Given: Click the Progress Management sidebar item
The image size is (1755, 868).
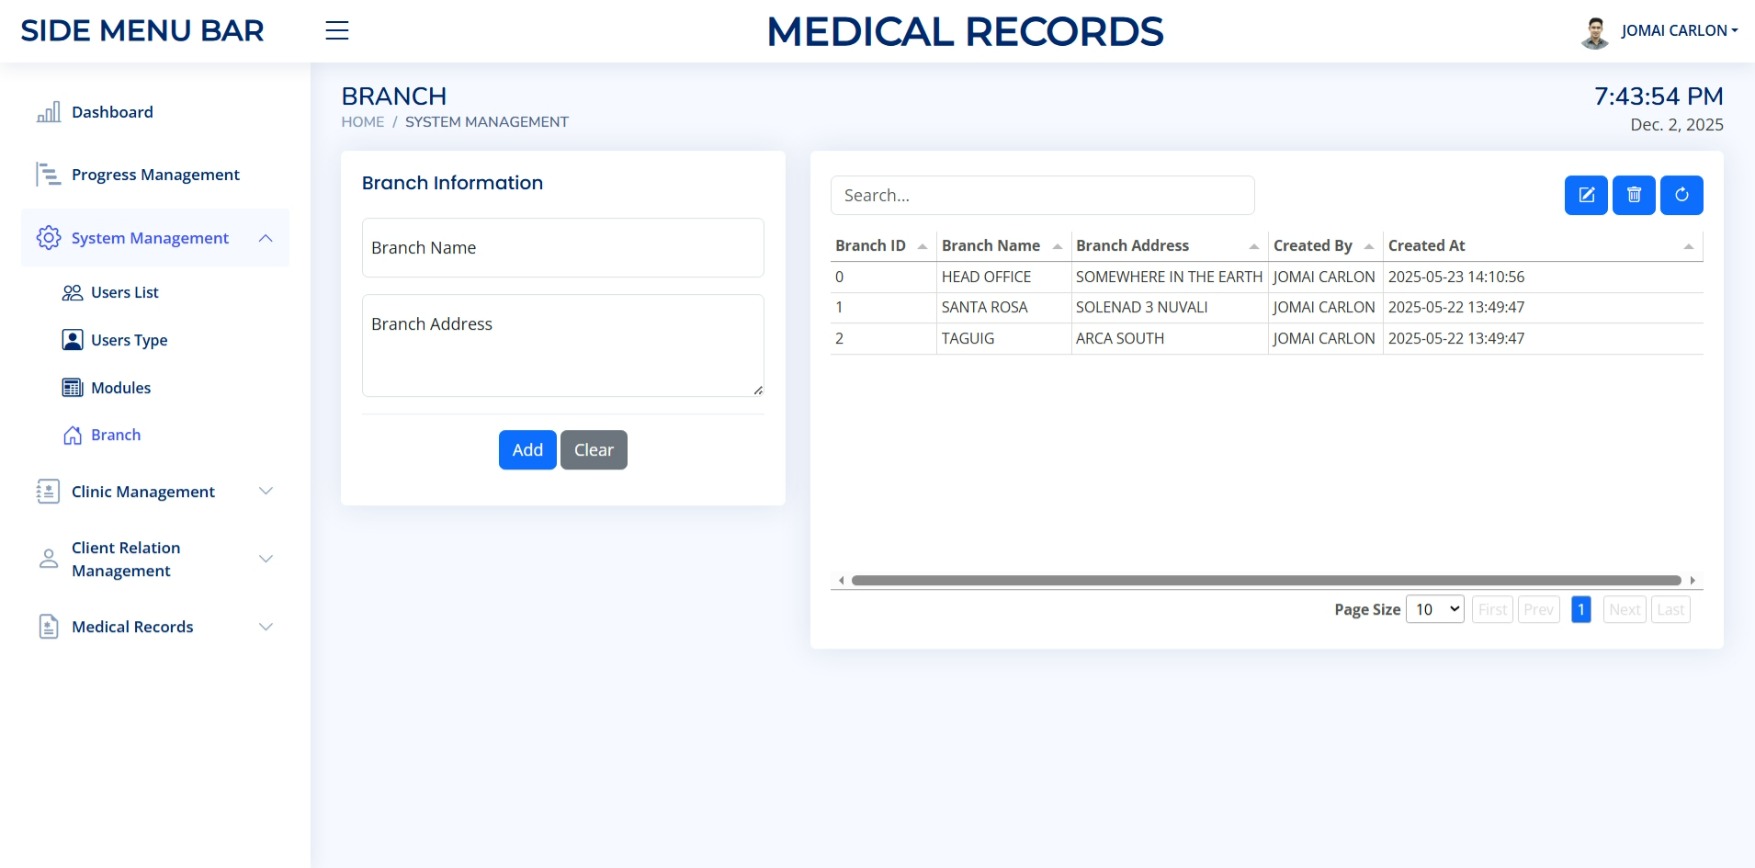Looking at the screenshot, I should point(155,175).
